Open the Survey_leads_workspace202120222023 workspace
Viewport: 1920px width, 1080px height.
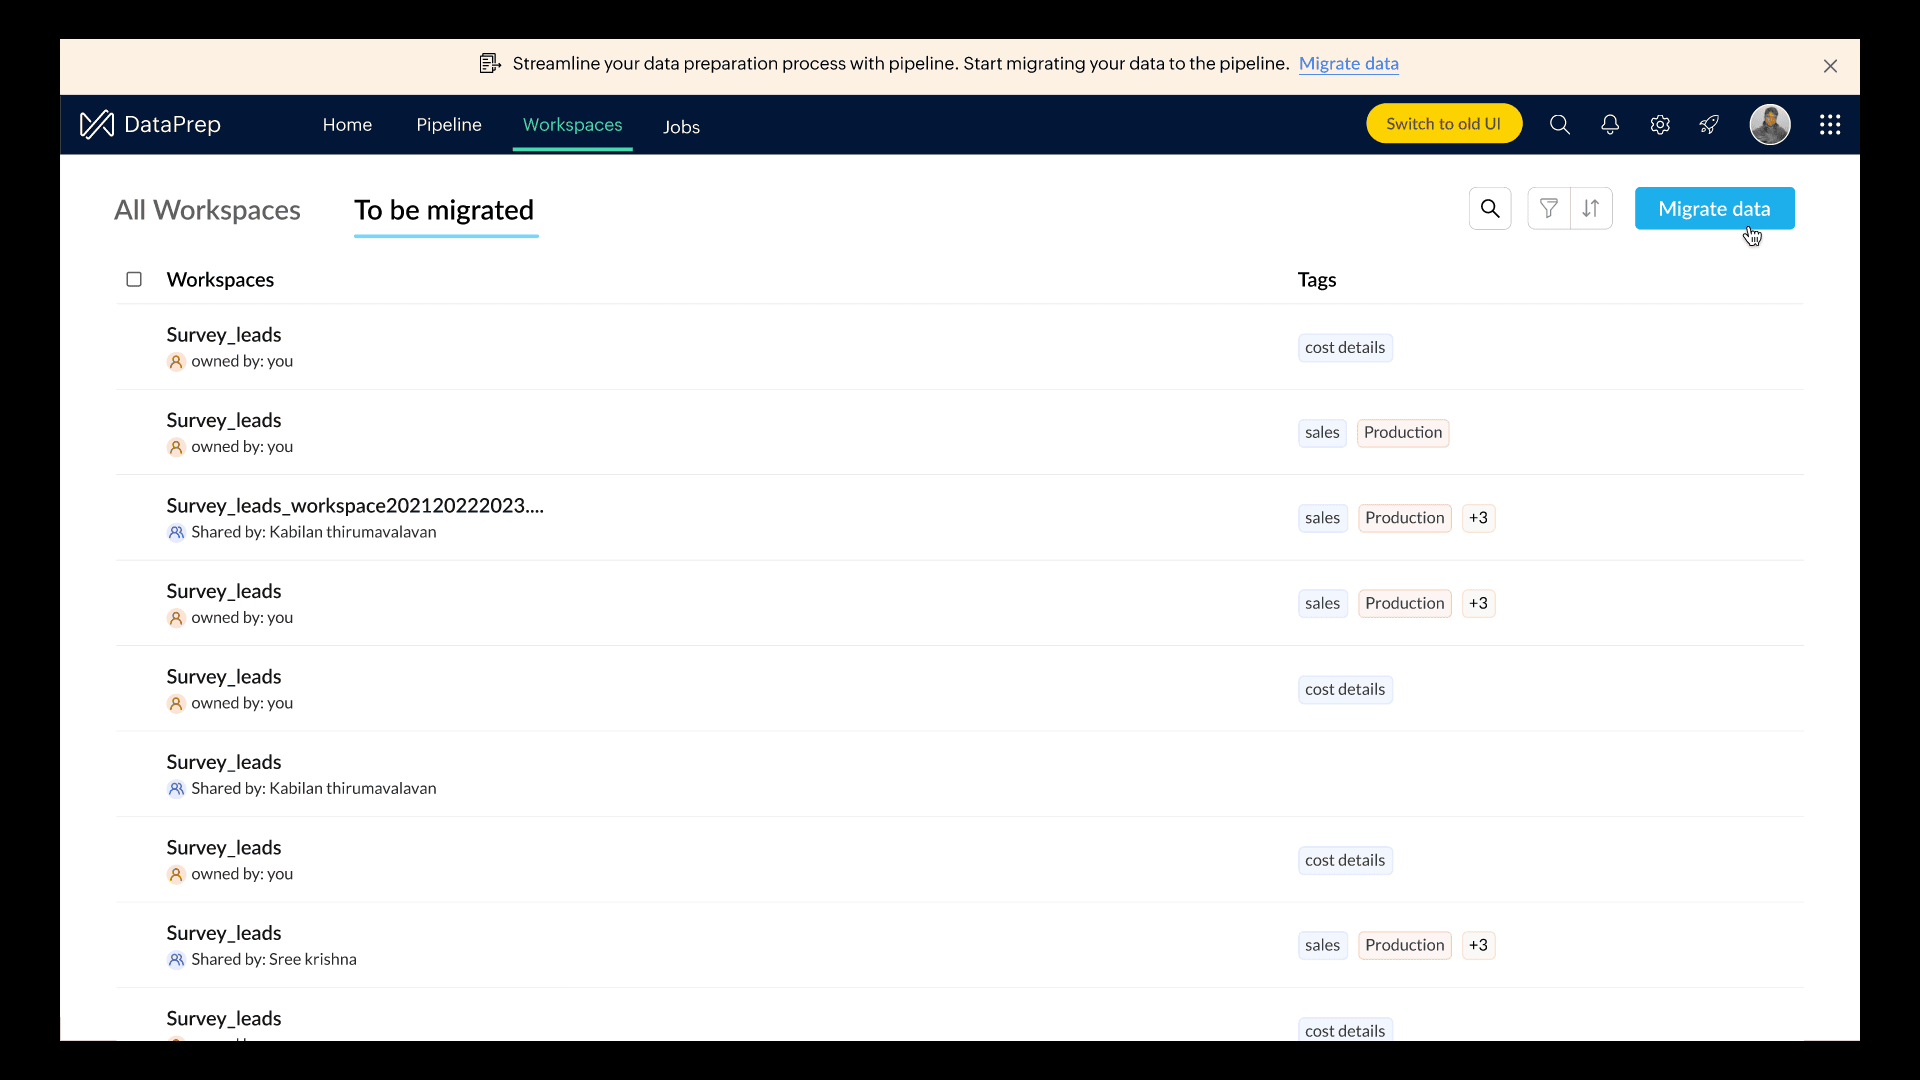(355, 506)
